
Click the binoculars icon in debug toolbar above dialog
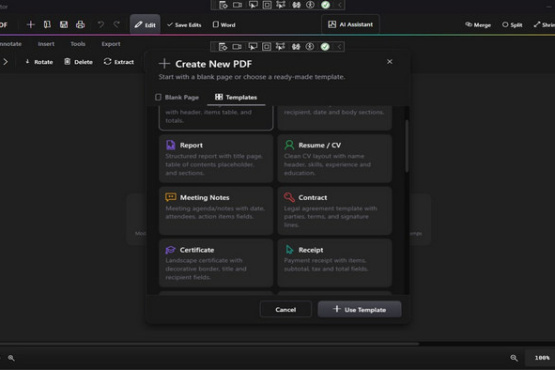coord(296,46)
